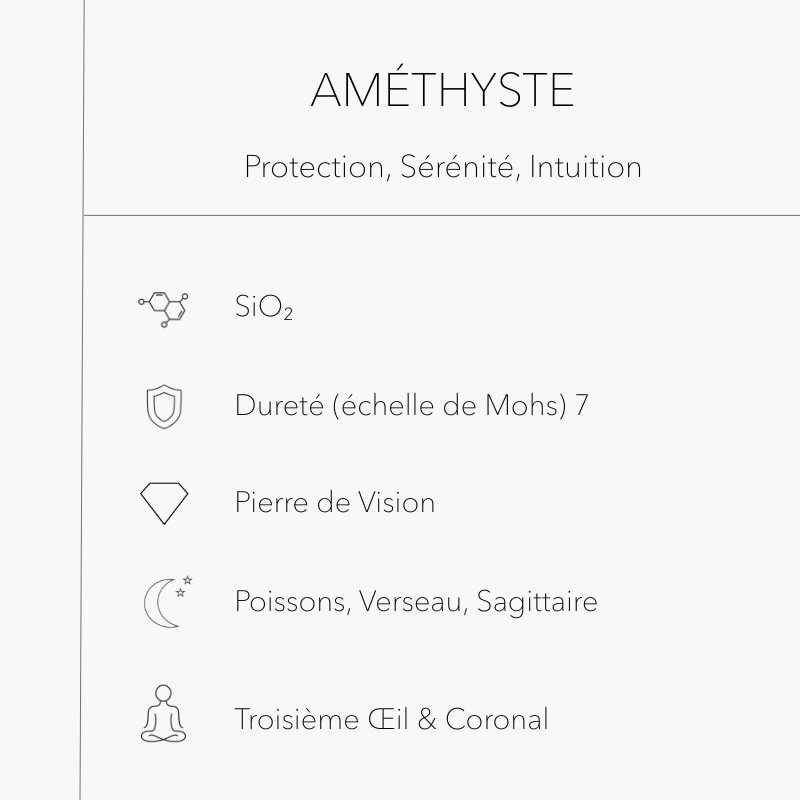Click the shield hardness icon
The height and width of the screenshot is (800, 800).
164,406
